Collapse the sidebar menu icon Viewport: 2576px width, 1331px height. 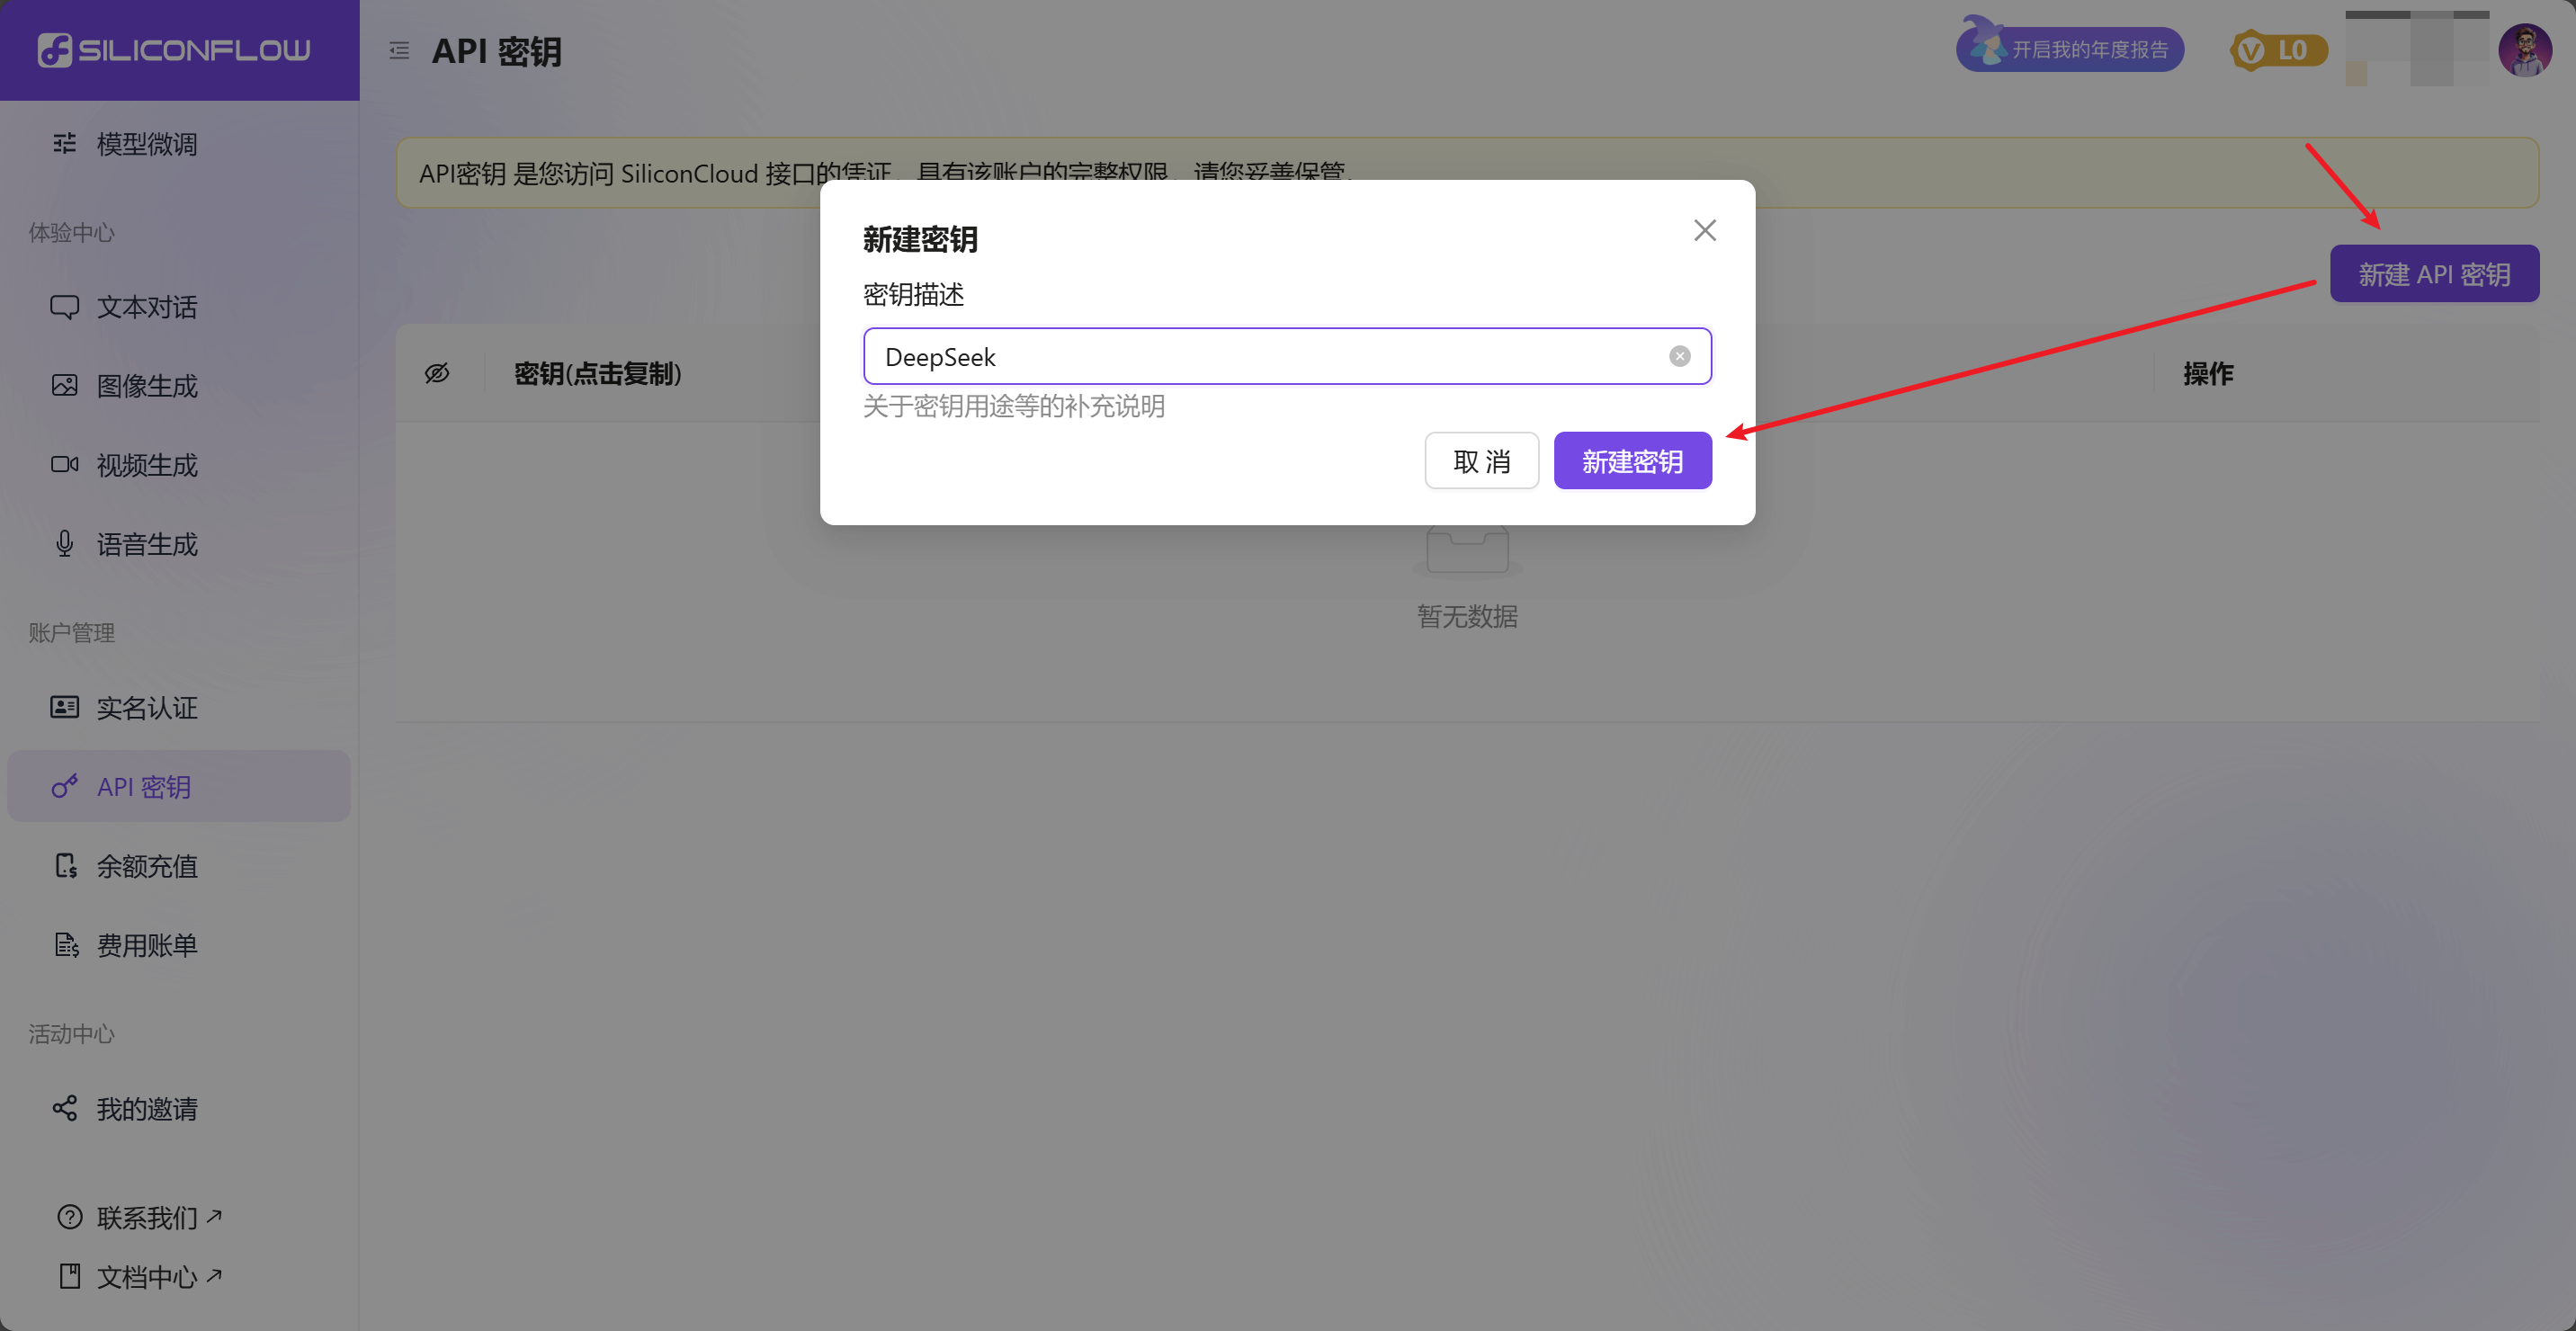click(399, 51)
